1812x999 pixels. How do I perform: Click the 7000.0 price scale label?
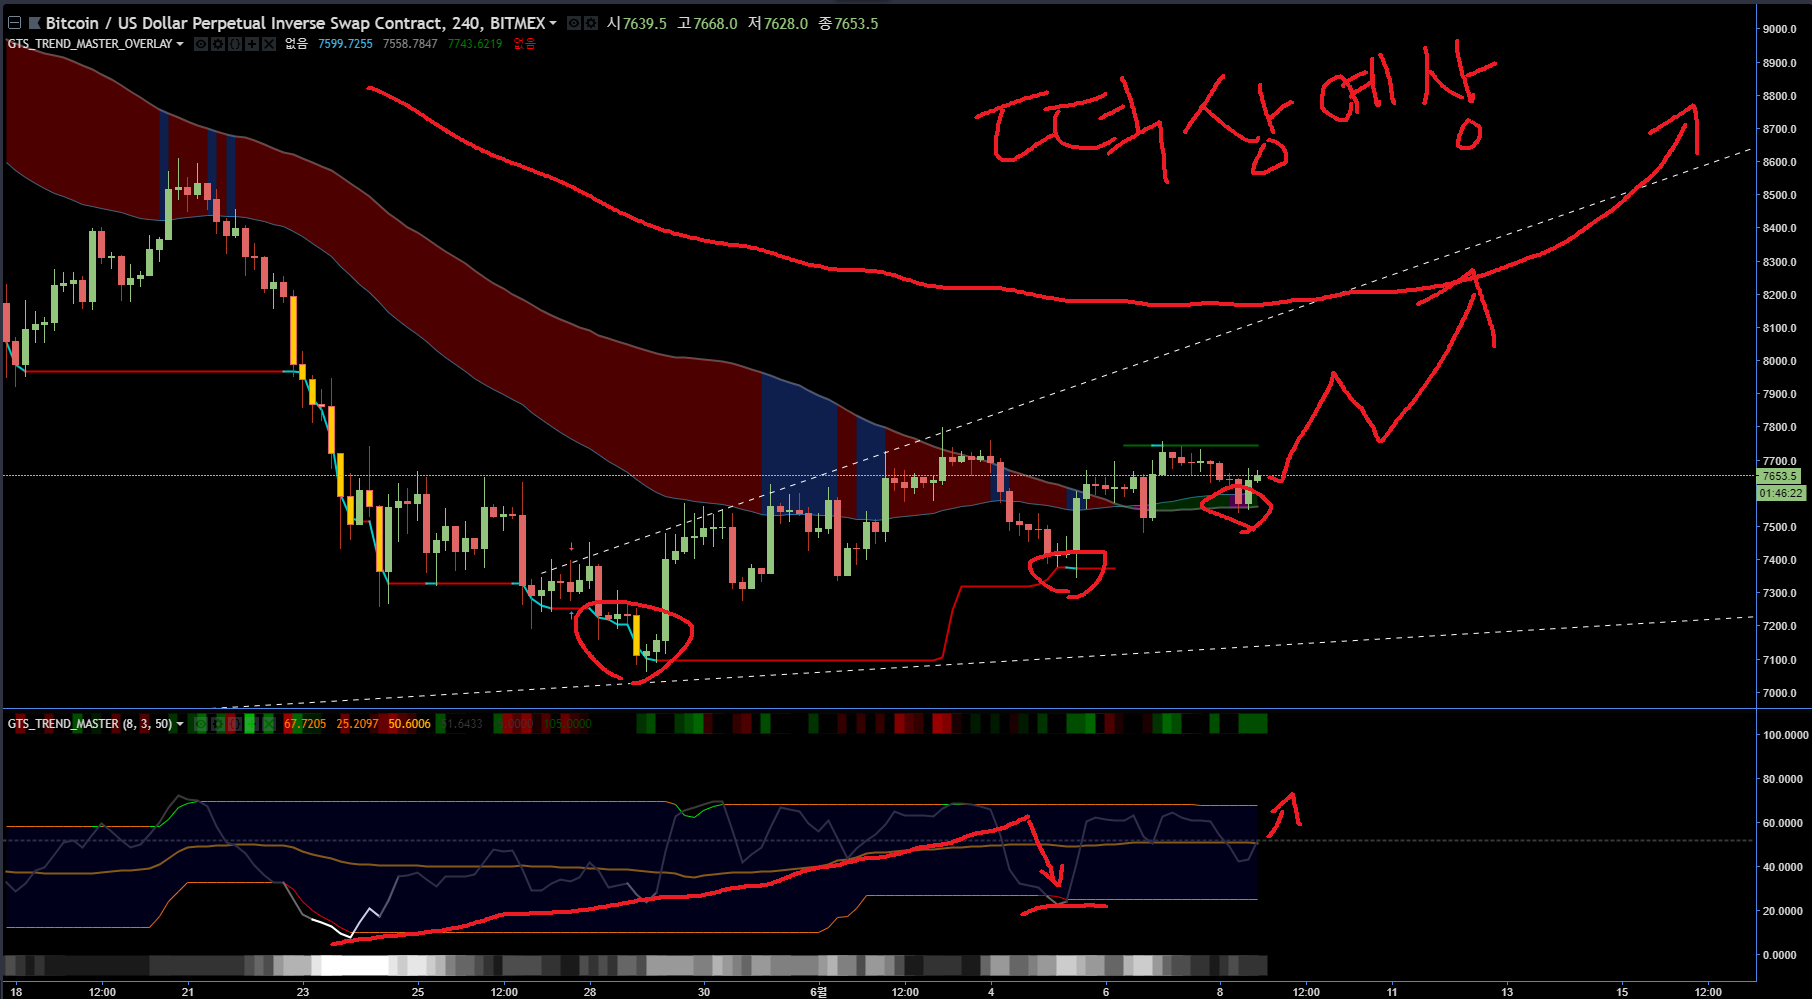pos(1780,693)
